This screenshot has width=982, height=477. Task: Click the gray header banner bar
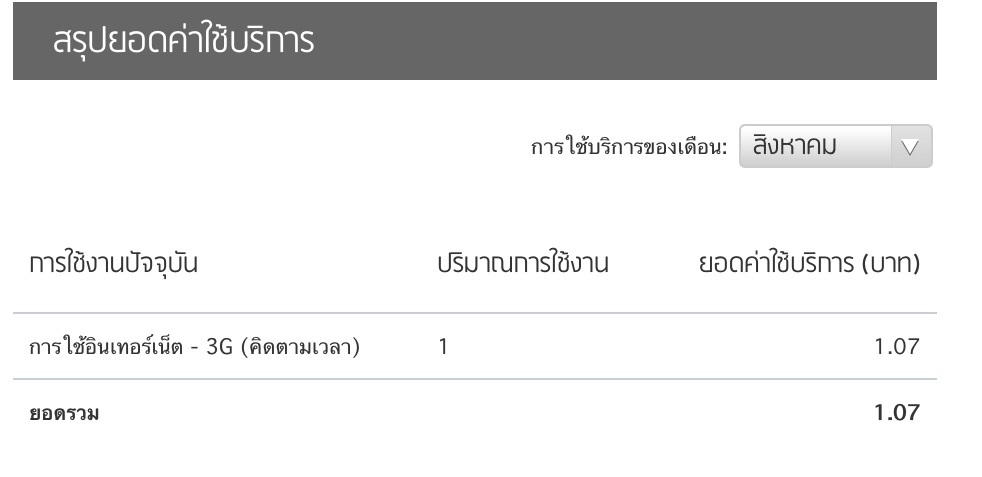tap(475, 41)
